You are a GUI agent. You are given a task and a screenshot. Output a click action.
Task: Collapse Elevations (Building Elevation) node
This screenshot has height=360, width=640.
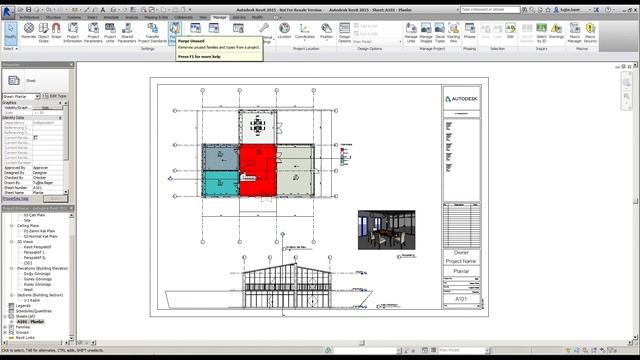tap(11, 269)
